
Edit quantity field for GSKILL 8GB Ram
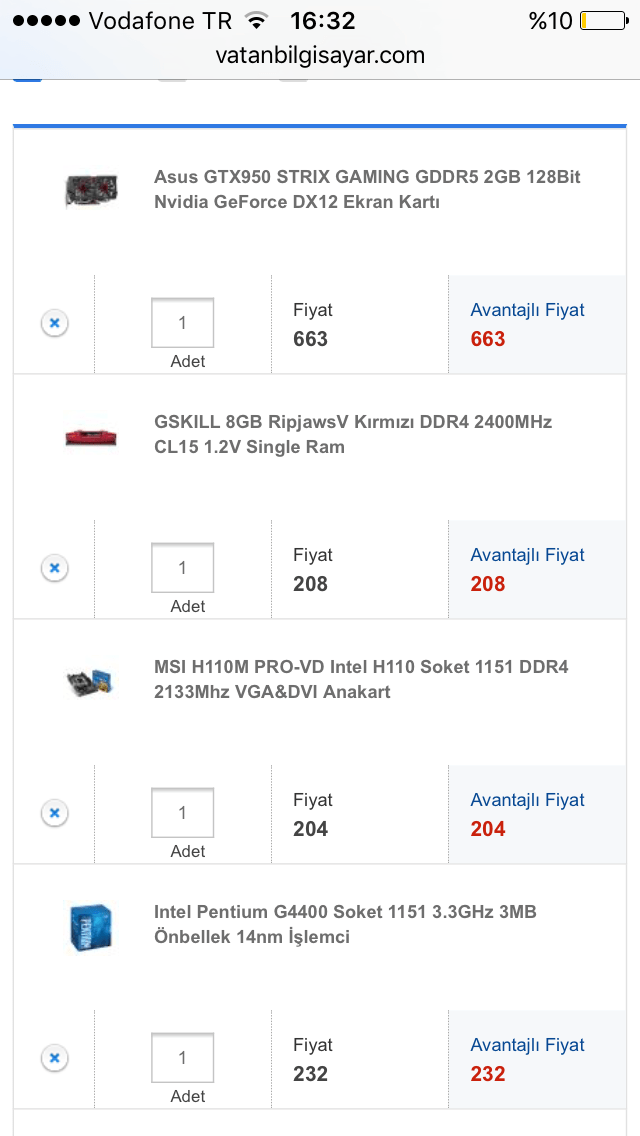[x=182, y=568]
